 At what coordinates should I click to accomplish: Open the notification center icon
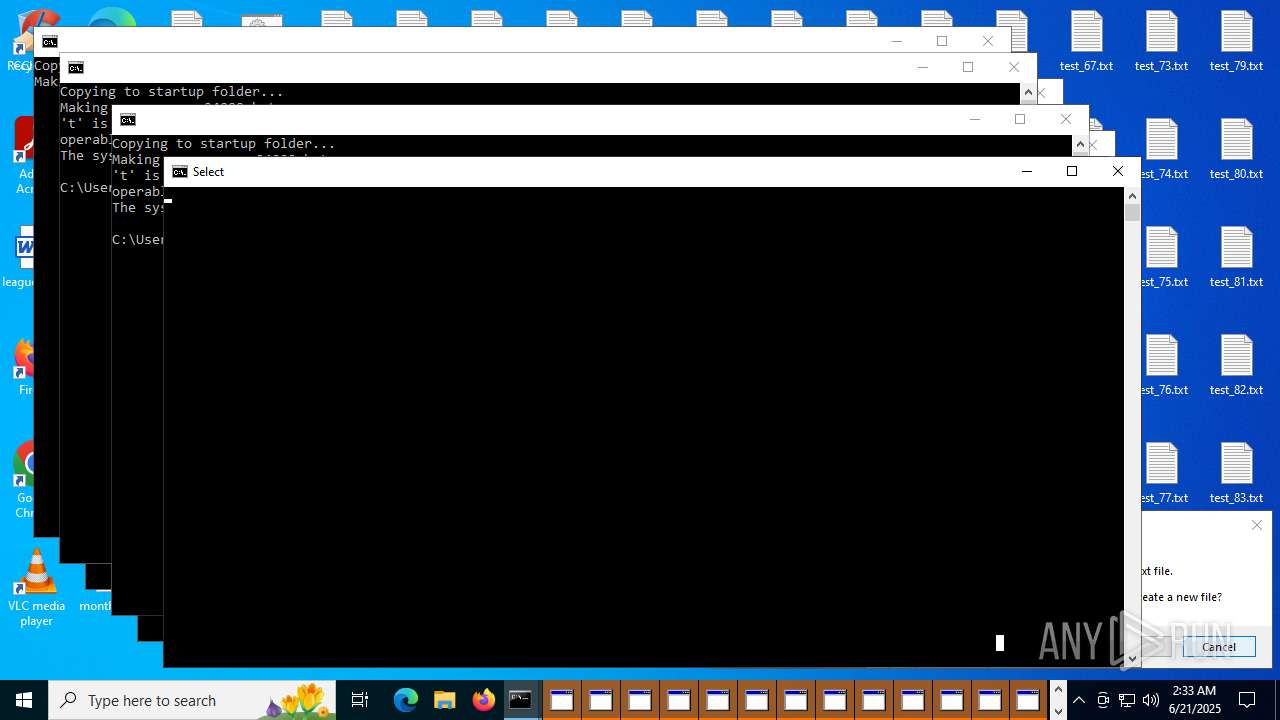(x=1247, y=700)
